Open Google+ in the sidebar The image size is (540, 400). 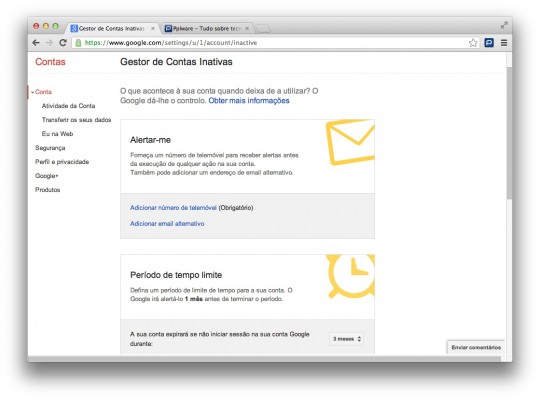click(x=47, y=176)
